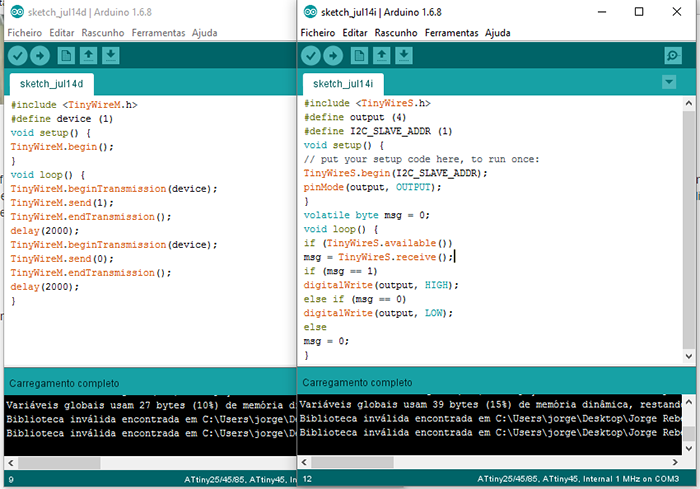Select the sketch_jul14d tab

[52, 84]
